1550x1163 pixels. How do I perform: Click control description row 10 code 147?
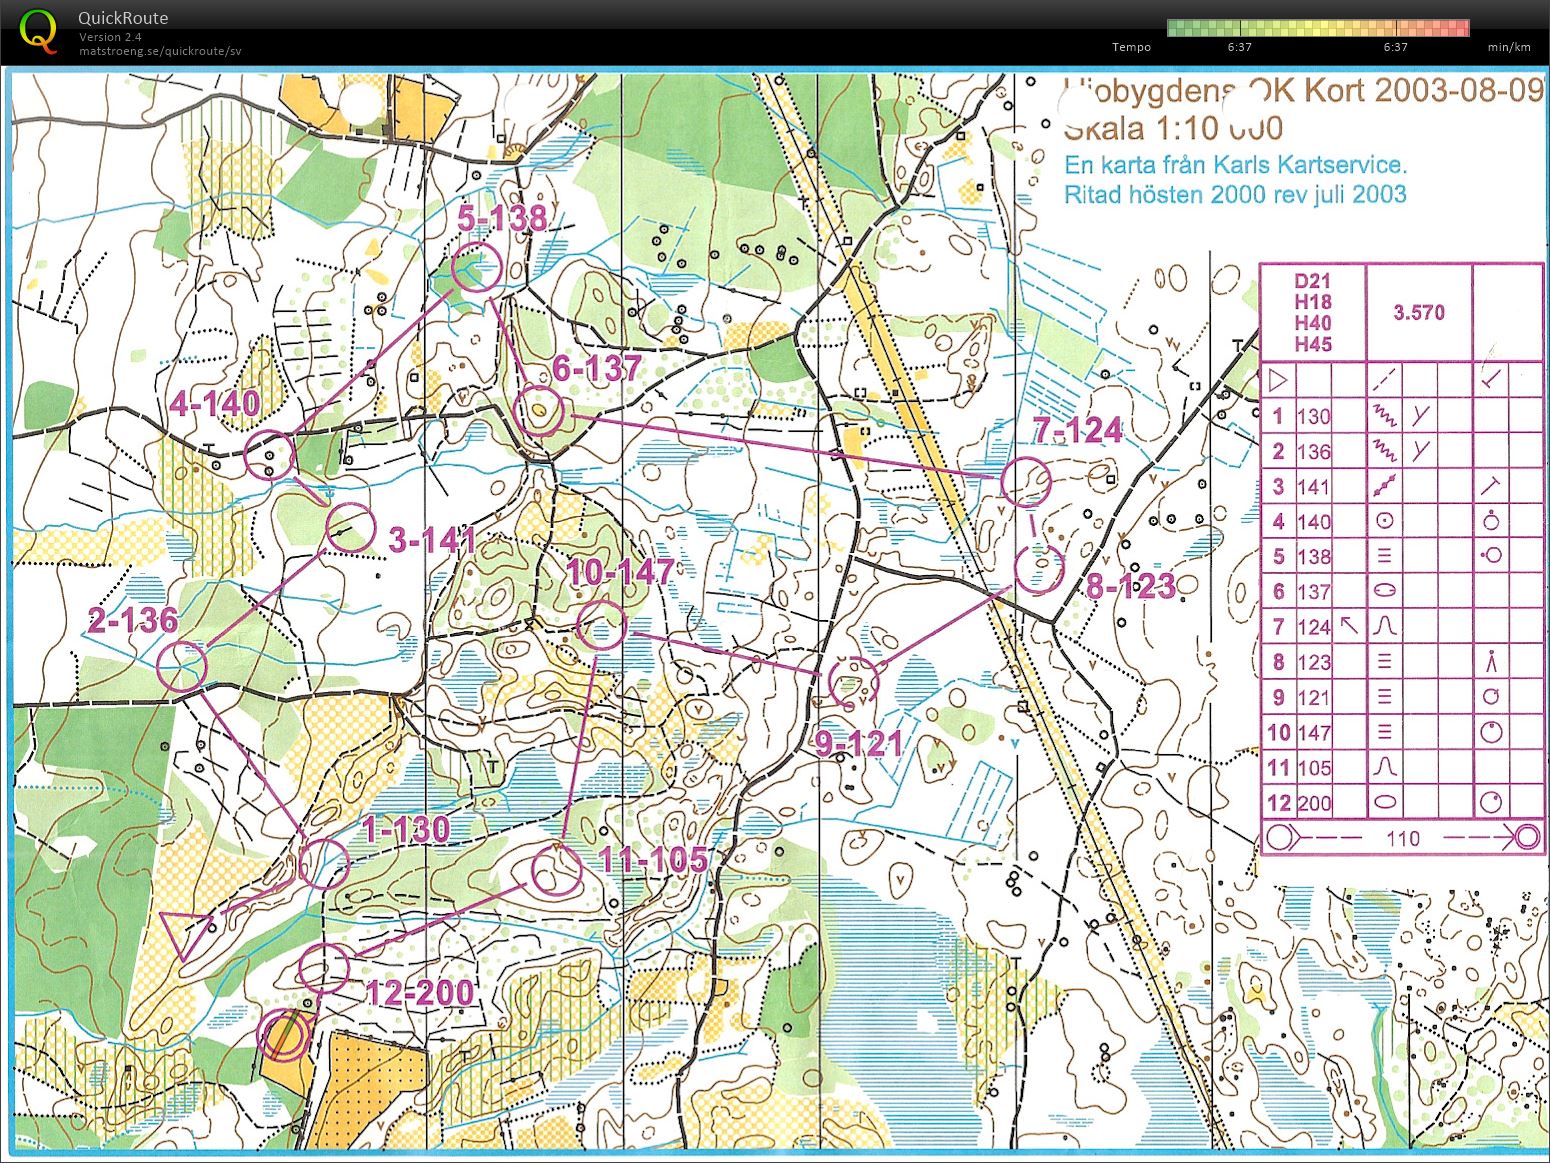(1314, 732)
